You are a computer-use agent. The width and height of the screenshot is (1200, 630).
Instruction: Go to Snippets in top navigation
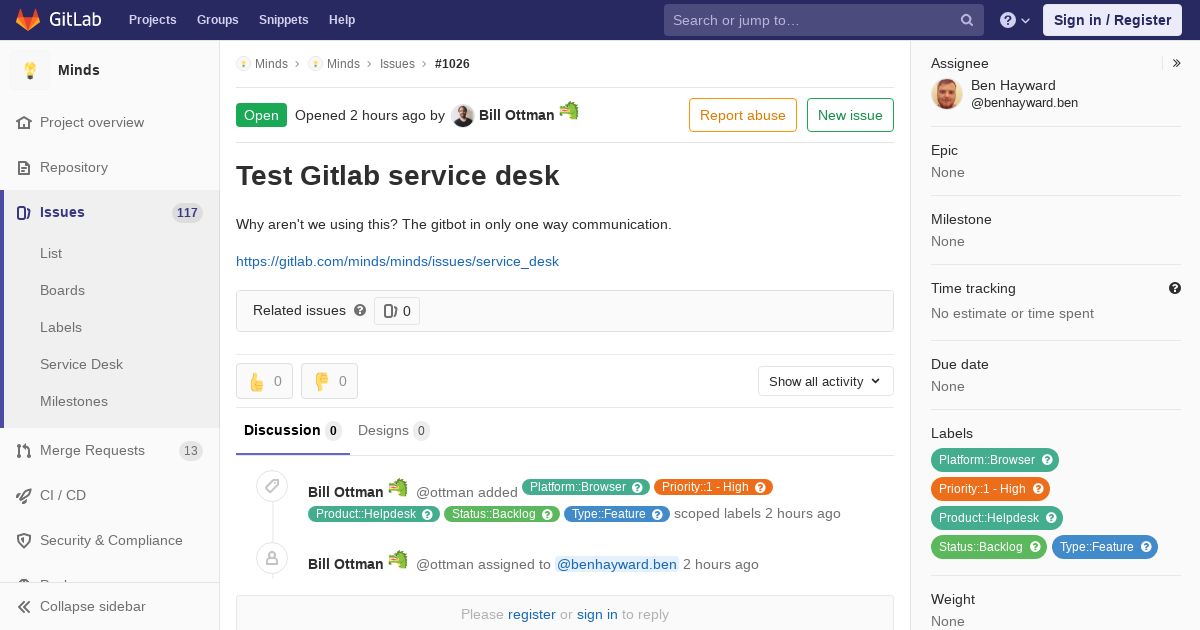point(283,19)
